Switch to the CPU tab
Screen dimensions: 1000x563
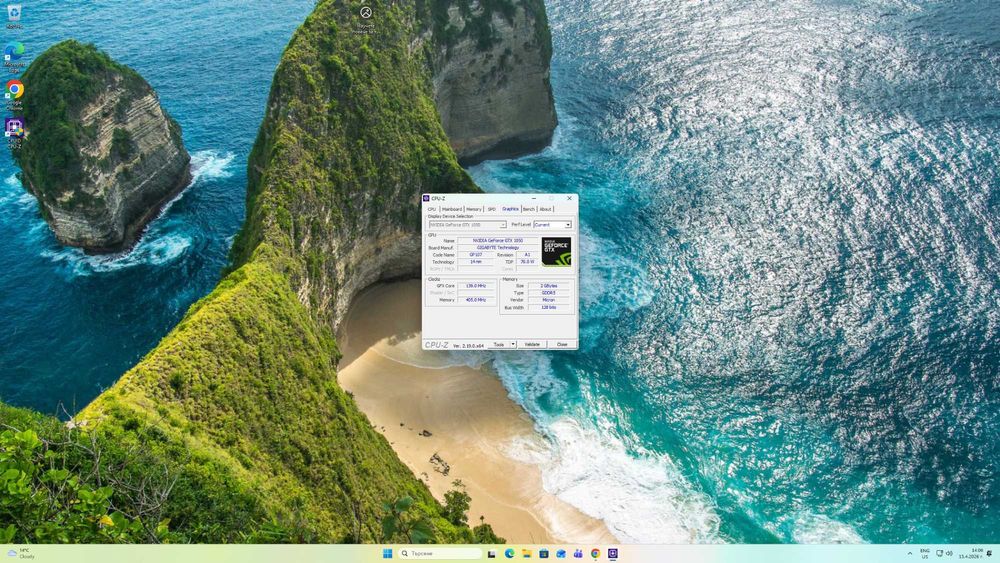432,209
